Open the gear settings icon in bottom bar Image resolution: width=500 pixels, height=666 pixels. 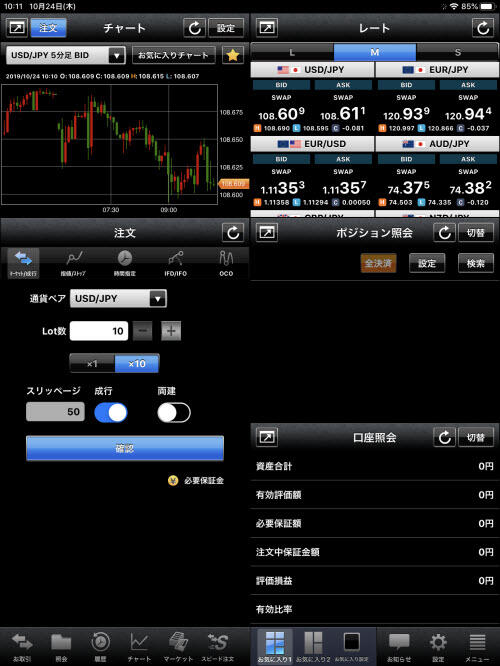[438, 647]
